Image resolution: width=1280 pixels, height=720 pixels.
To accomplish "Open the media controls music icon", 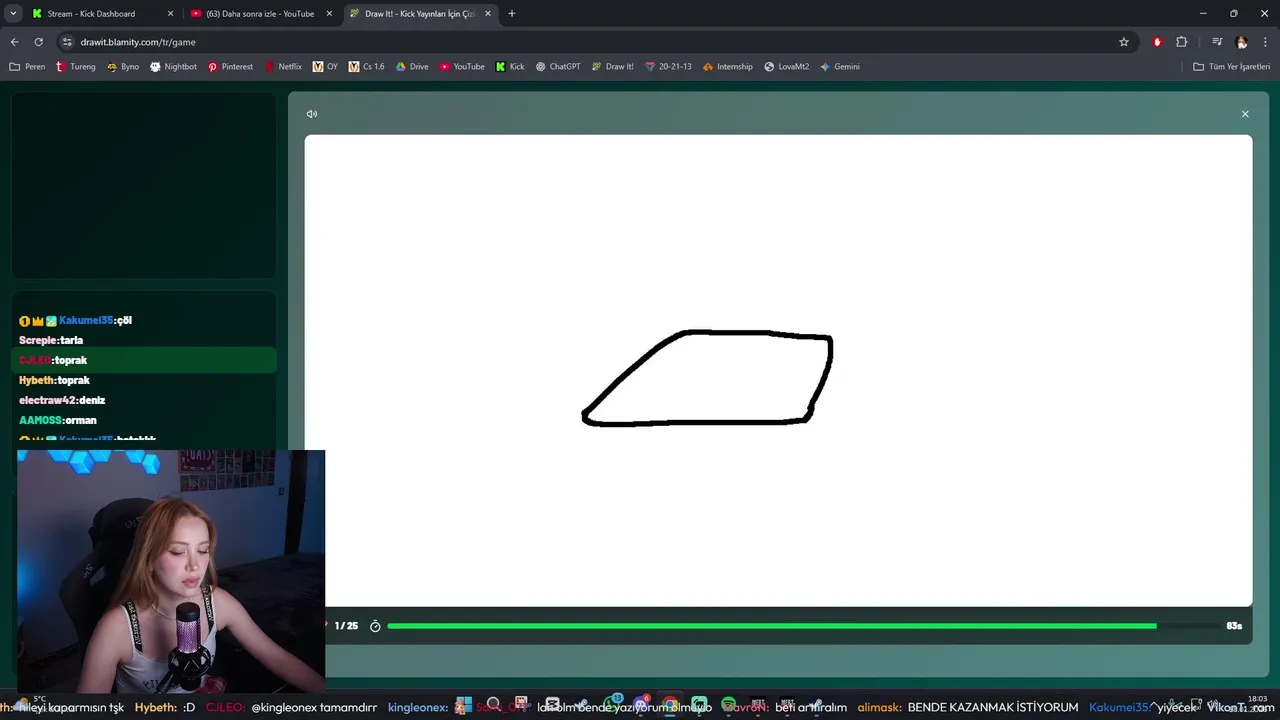I will tap(1217, 42).
